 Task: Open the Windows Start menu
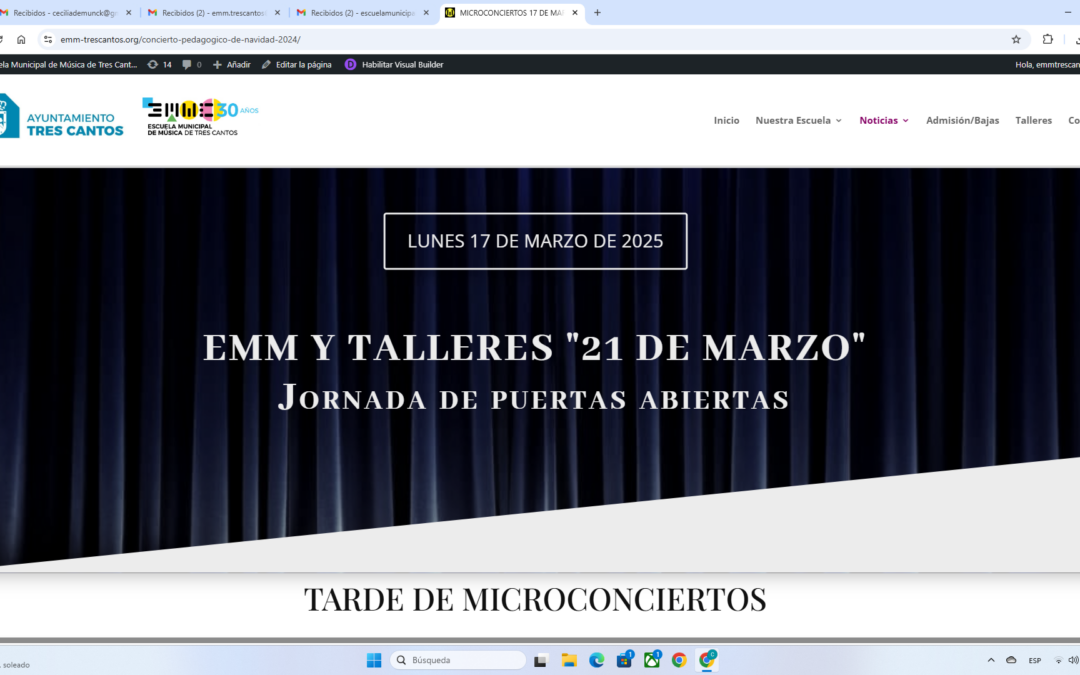[374, 660]
